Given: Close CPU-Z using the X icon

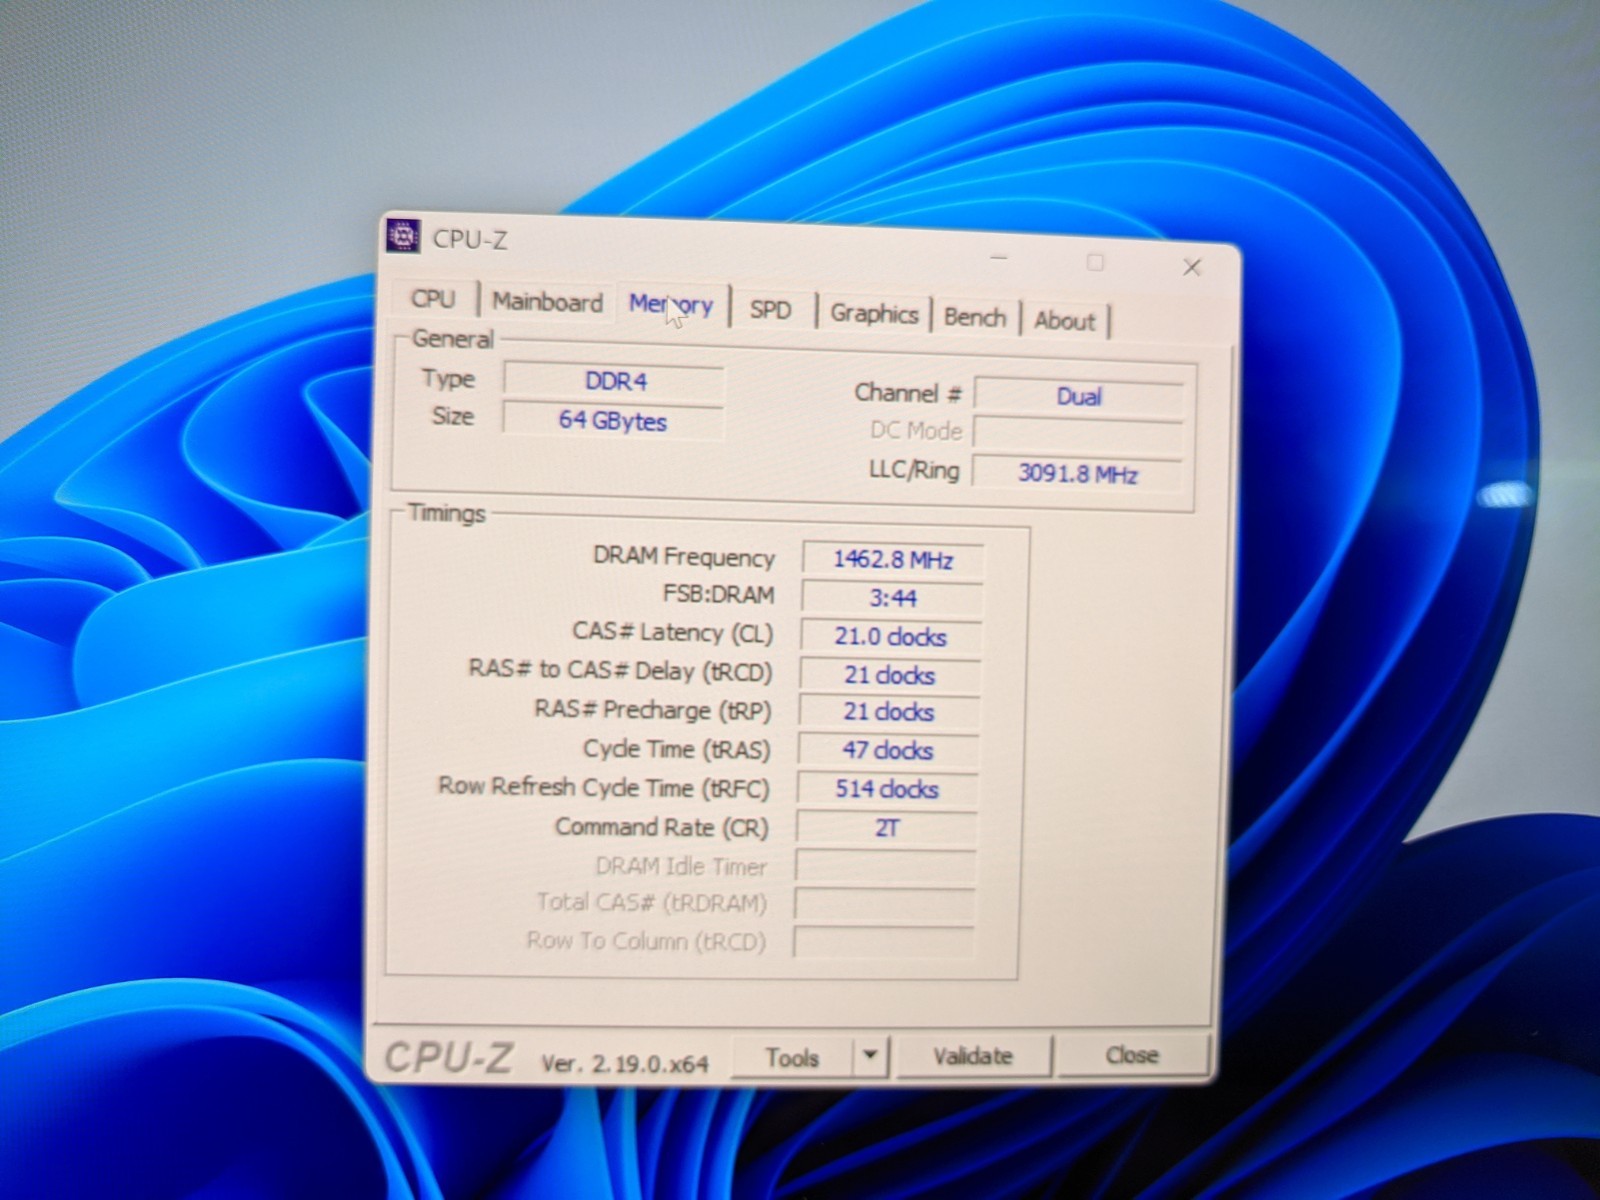Looking at the screenshot, I should [1191, 267].
